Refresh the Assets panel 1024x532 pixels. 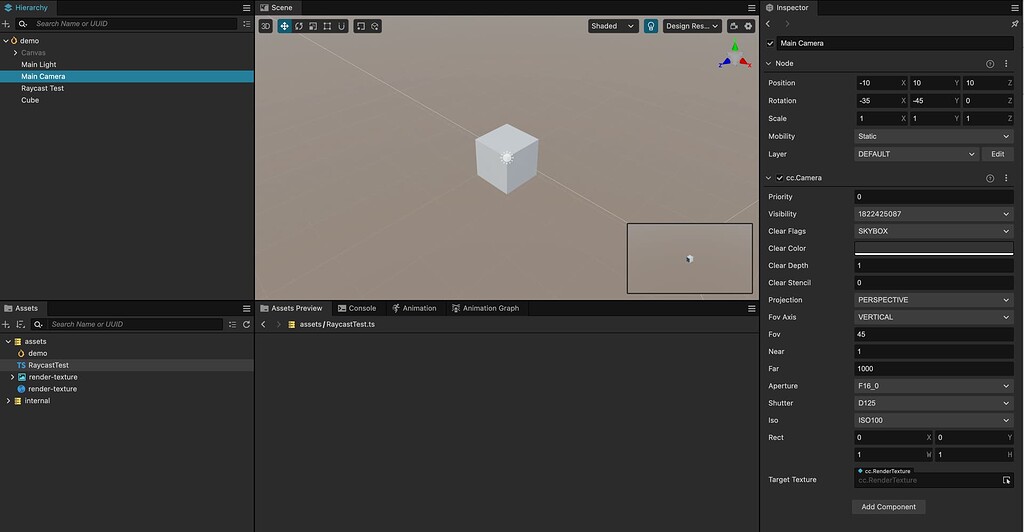[x=246, y=324]
